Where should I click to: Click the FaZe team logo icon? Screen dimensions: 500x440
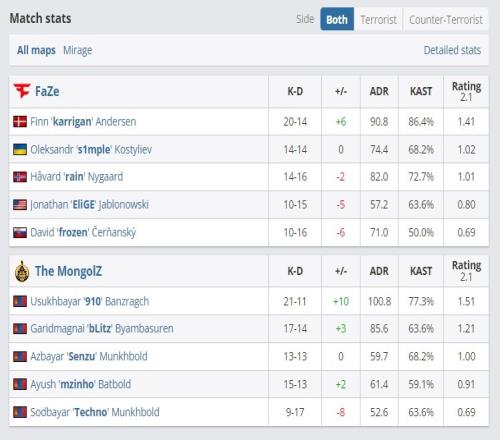point(22,91)
